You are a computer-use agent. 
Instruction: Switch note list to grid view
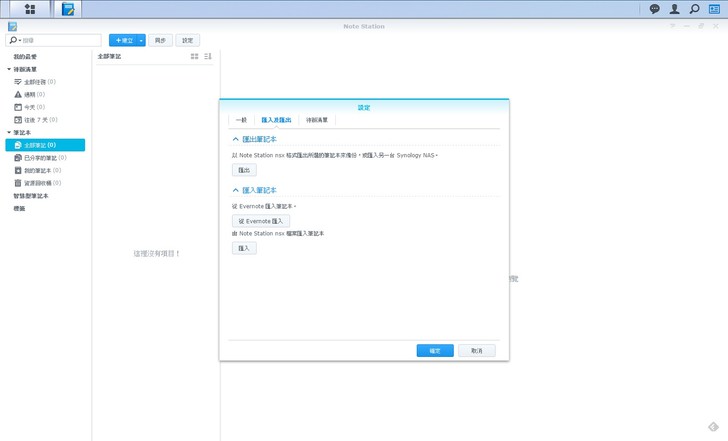click(194, 57)
